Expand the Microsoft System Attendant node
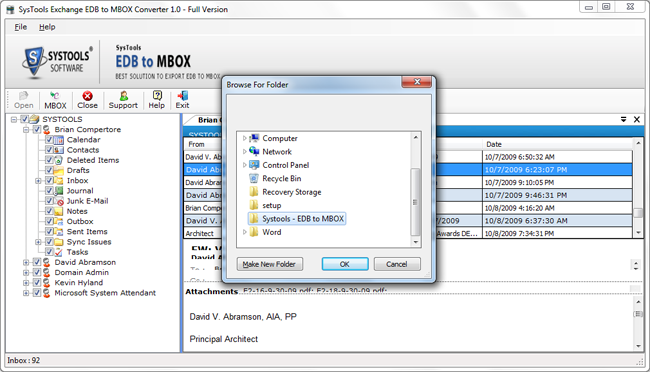Image resolution: width=650 pixels, height=372 pixels. [26, 293]
